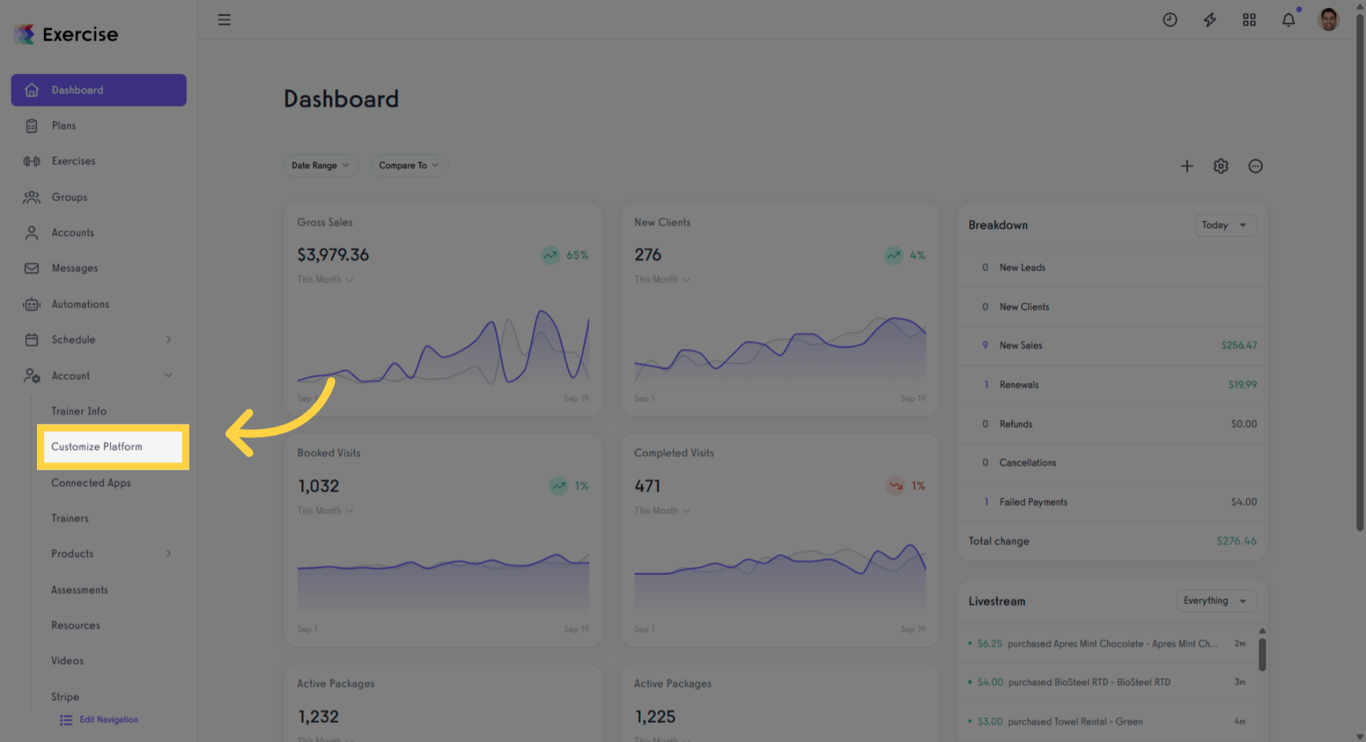Select the Automations icon in the sidebar
Image resolution: width=1366 pixels, height=742 pixels.
click(31, 303)
